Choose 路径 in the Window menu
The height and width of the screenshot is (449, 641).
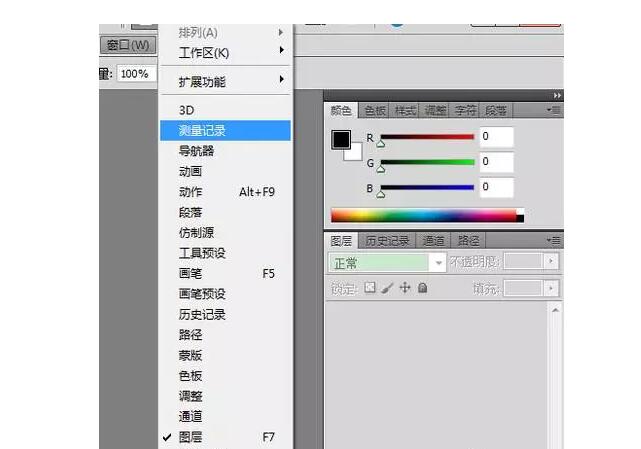tap(225, 335)
